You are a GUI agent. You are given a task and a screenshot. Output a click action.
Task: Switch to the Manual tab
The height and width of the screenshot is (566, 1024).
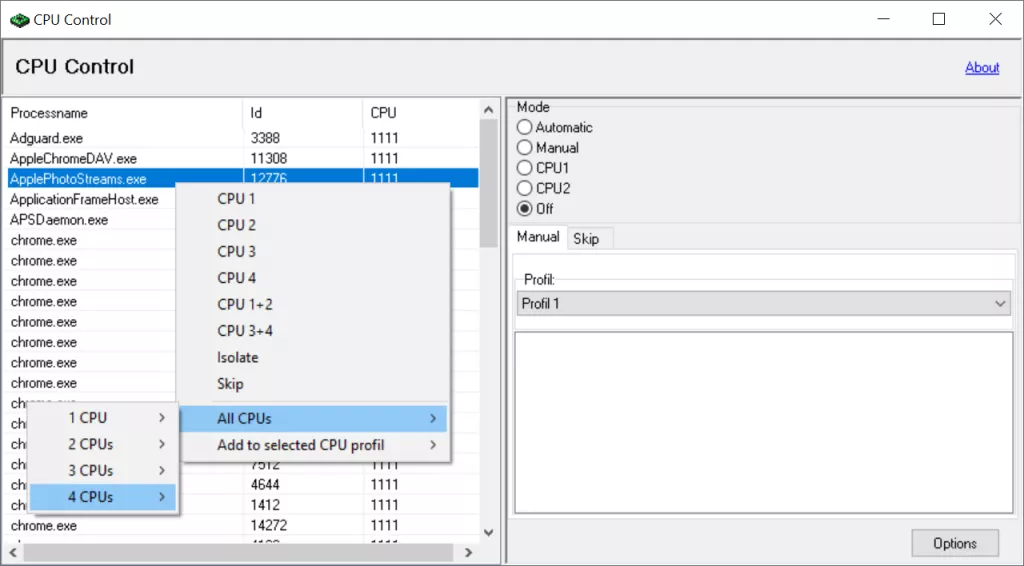click(x=537, y=237)
